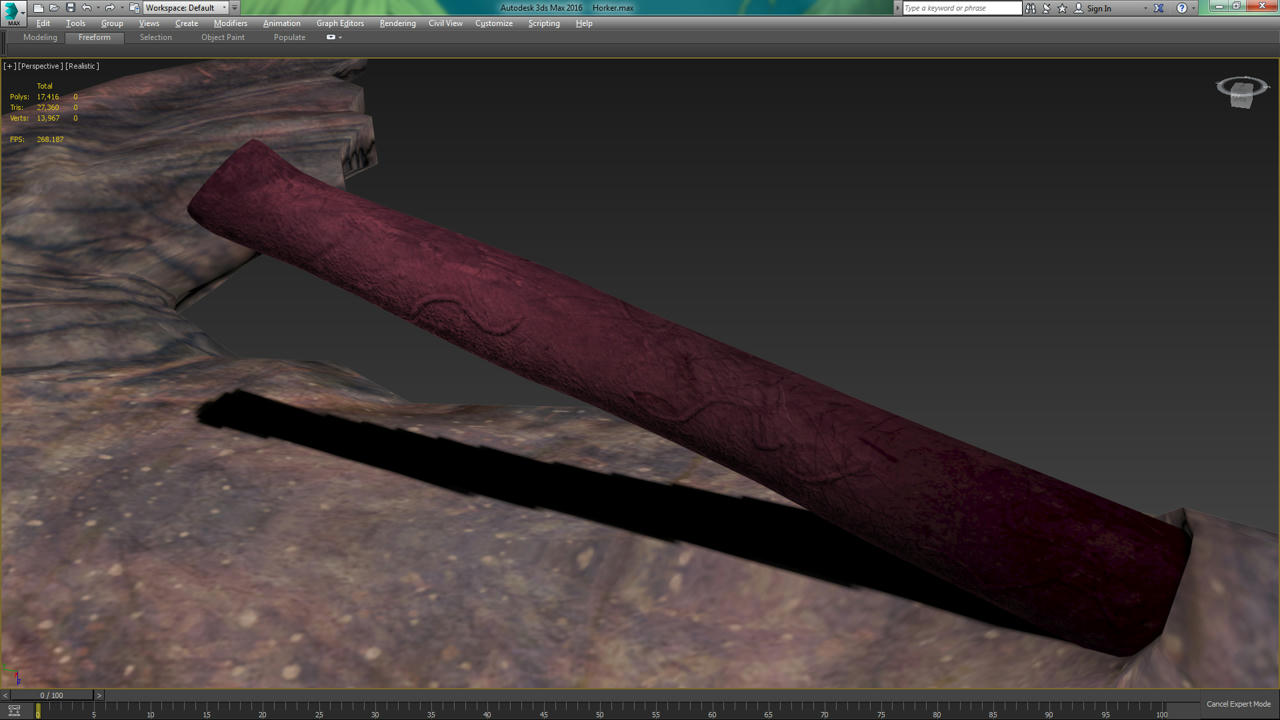Click the [Realistic] shading label
Viewport: 1280px width, 720px height.
(x=82, y=66)
